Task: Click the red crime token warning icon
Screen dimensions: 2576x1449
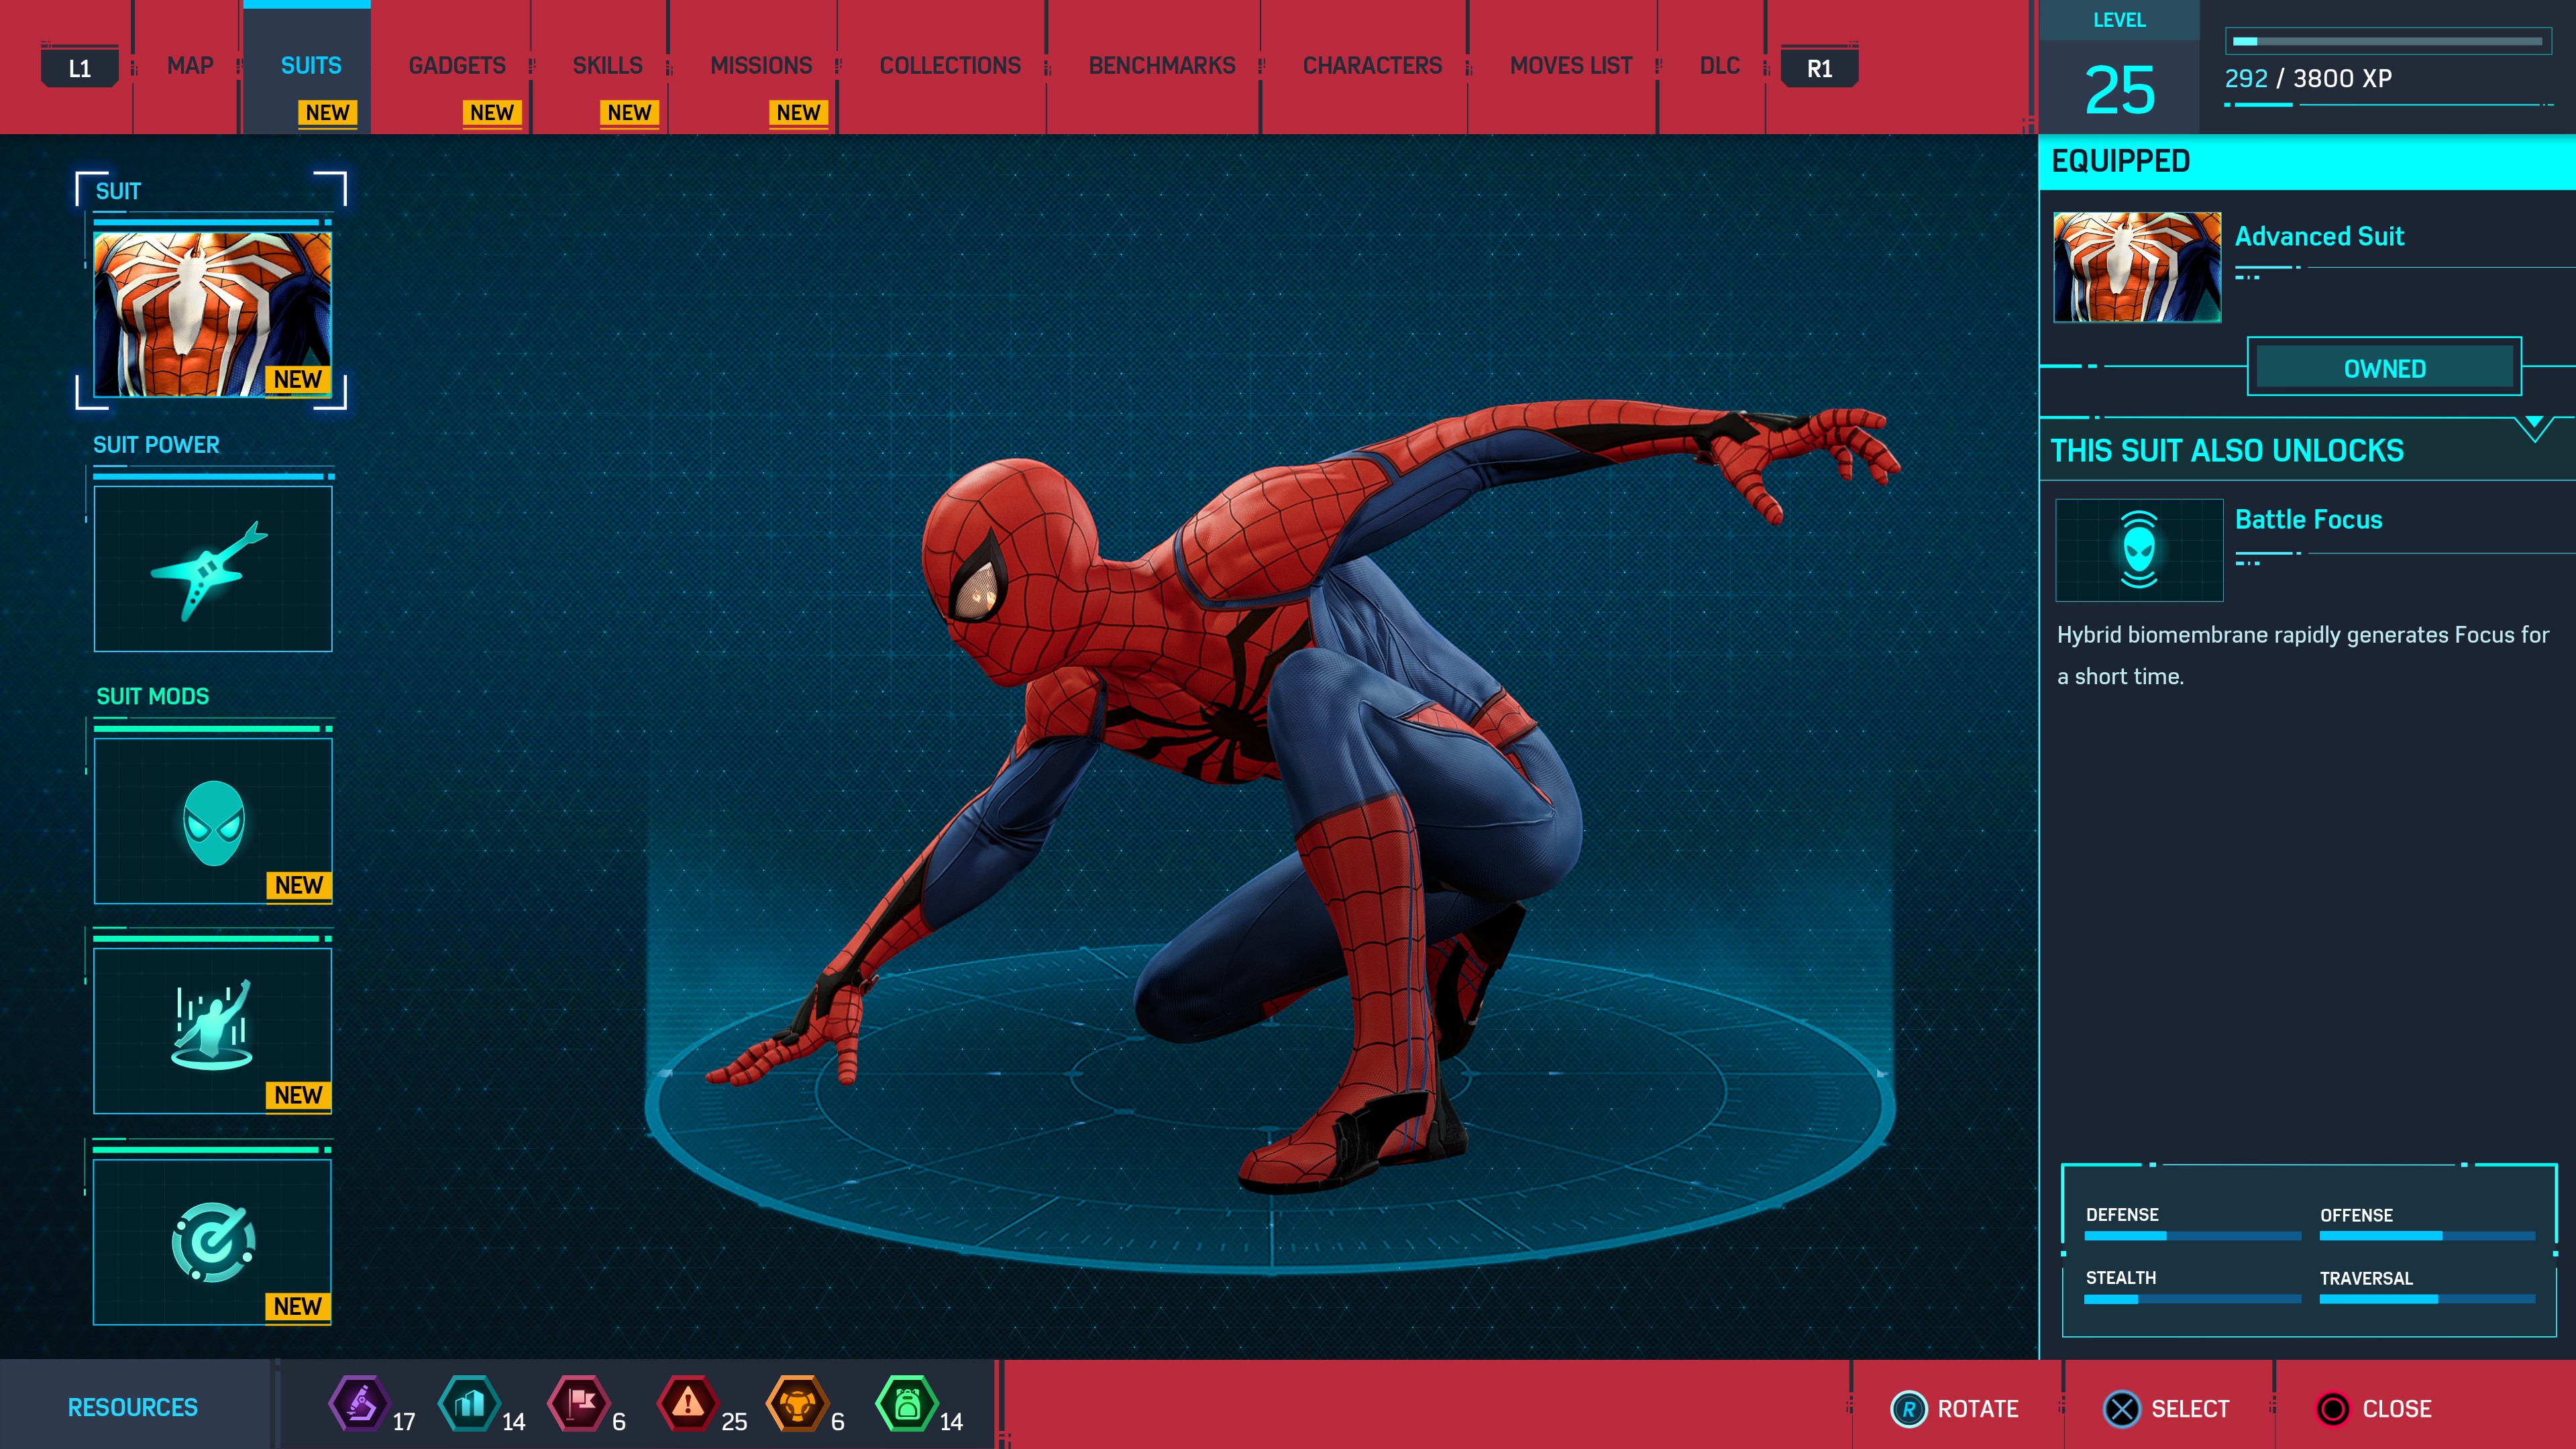Action: (688, 1404)
